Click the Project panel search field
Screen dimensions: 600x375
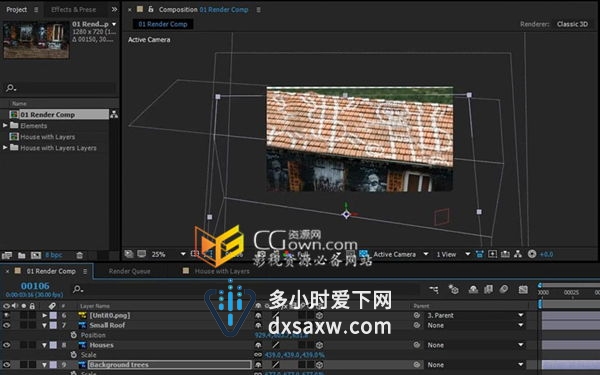(60, 88)
